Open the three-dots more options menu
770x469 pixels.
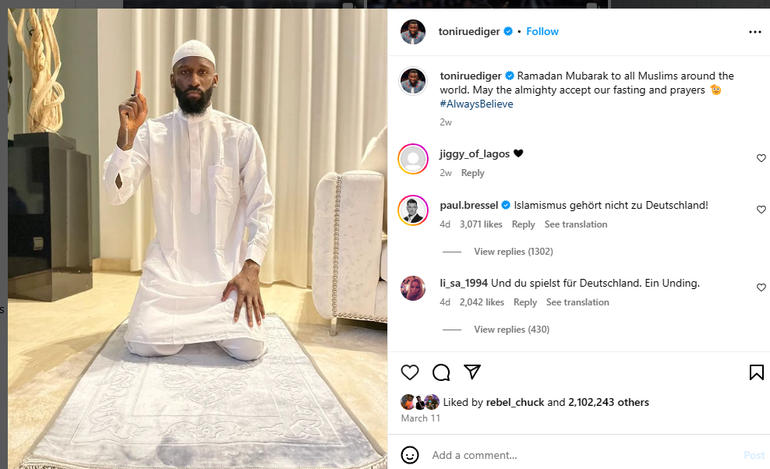(755, 32)
